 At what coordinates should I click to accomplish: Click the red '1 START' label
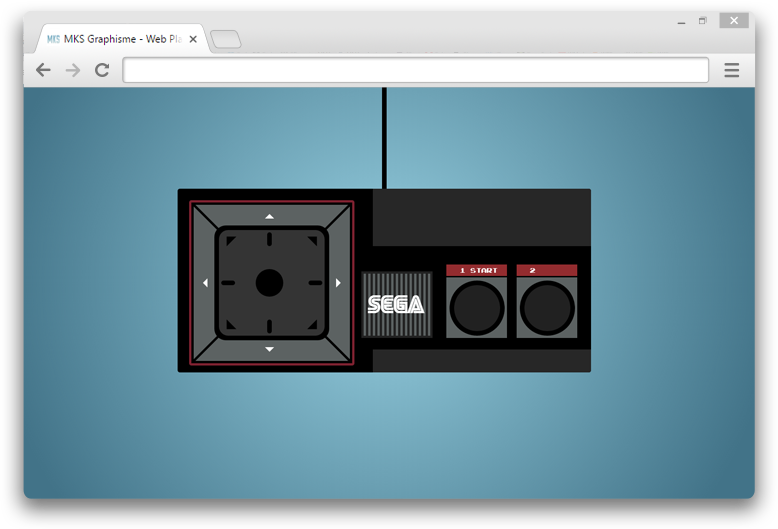pyautogui.click(x=476, y=270)
